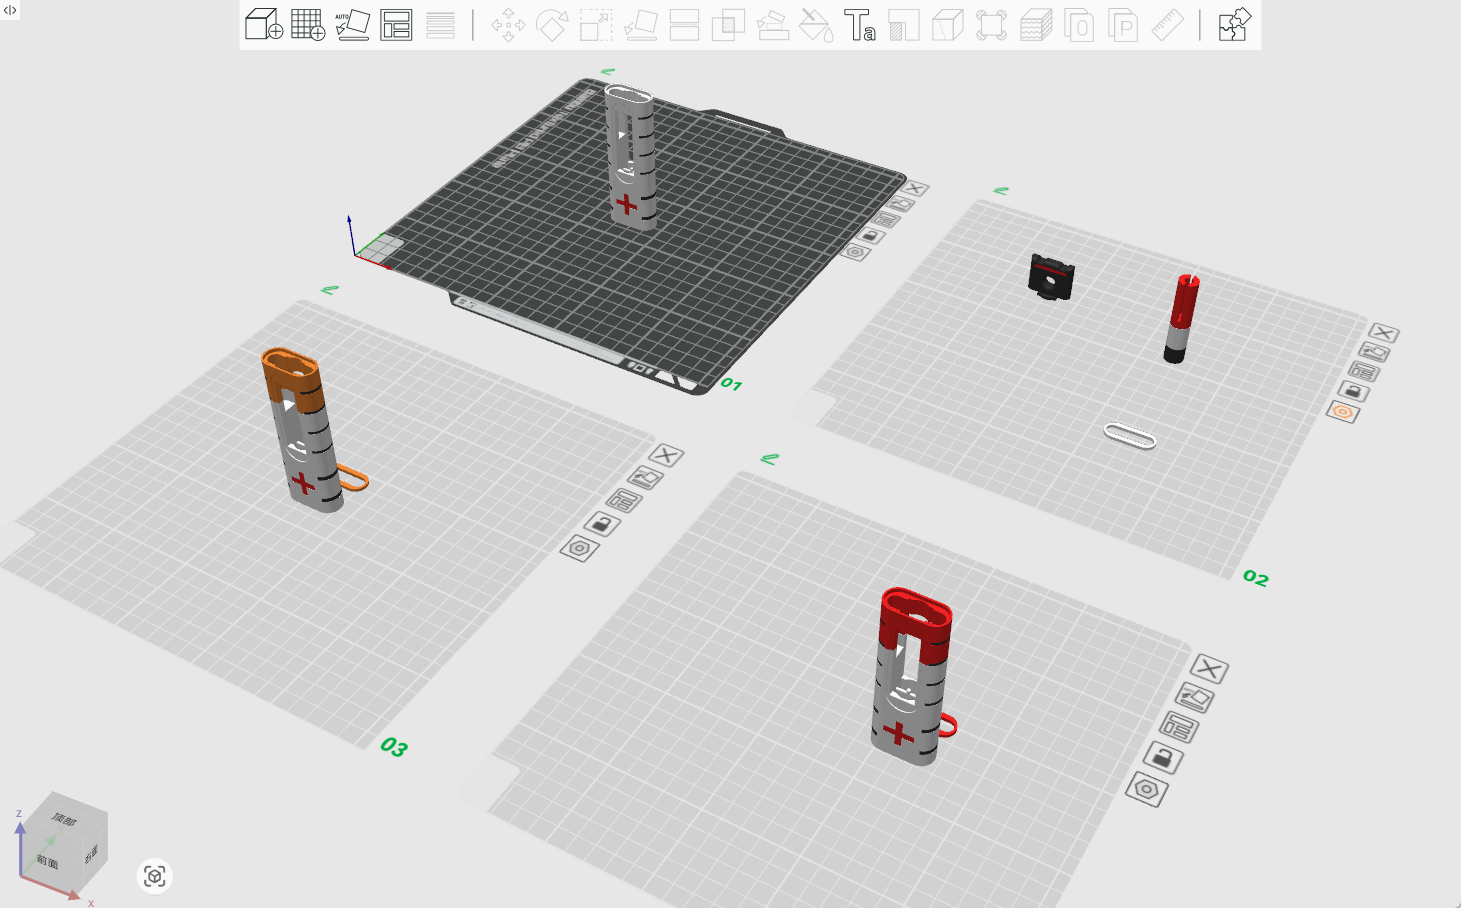Image resolution: width=1461 pixels, height=908 pixels.
Task: Open the Support painting tool
Action: 772,24
